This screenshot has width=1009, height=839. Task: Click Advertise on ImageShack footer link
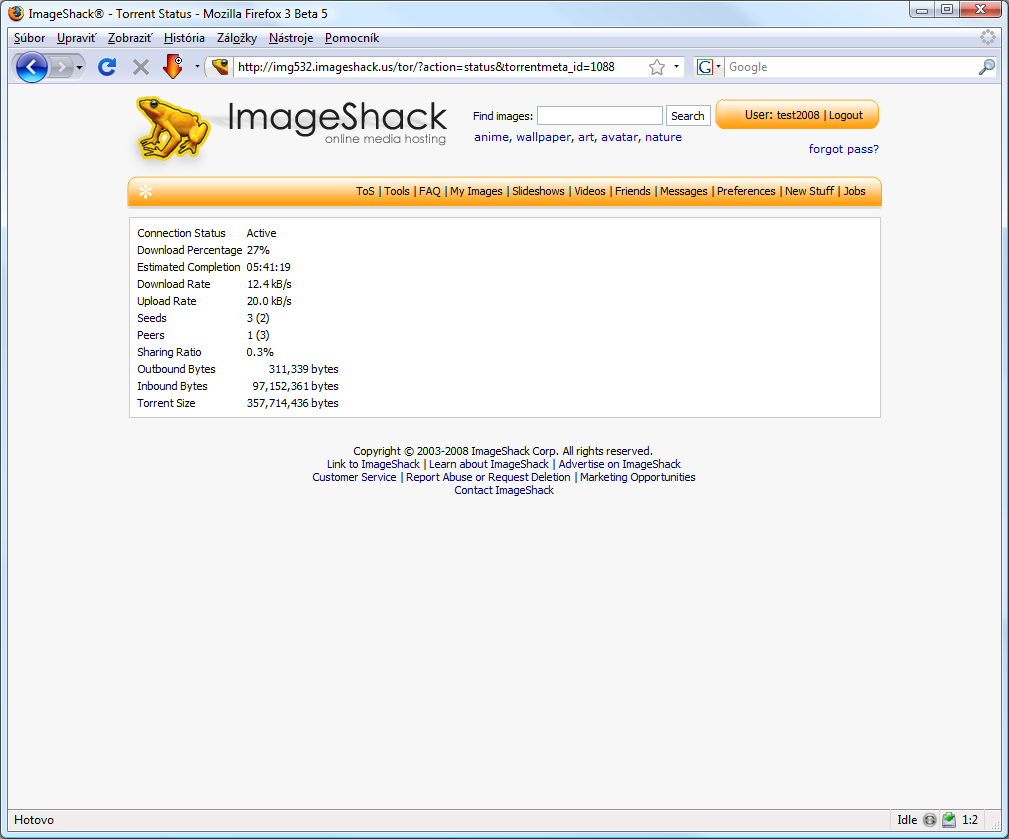point(620,464)
